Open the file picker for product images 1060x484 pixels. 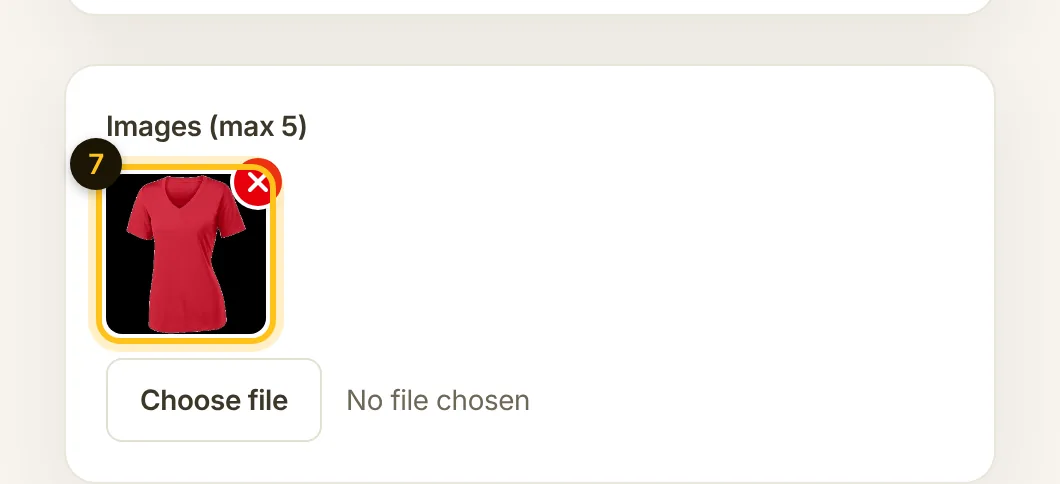[x=214, y=400]
